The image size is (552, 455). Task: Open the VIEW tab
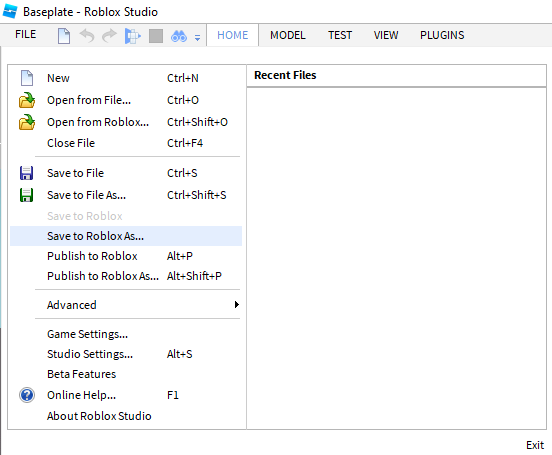pyautogui.click(x=386, y=35)
